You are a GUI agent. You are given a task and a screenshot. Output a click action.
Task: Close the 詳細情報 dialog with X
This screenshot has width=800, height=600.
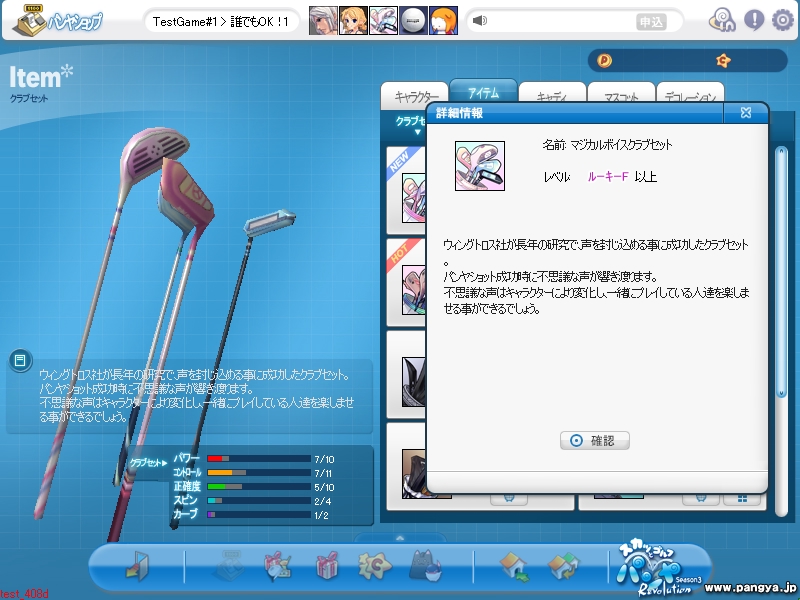745,113
